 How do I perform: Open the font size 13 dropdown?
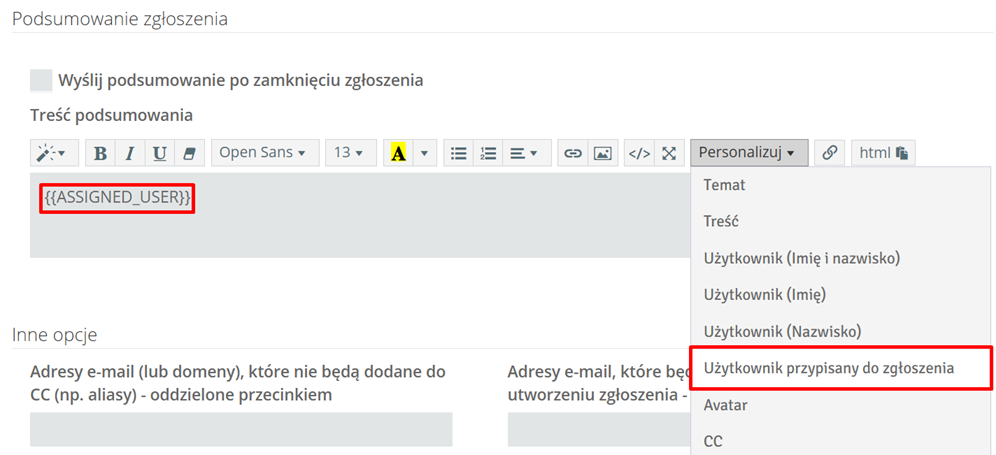pyautogui.click(x=351, y=153)
